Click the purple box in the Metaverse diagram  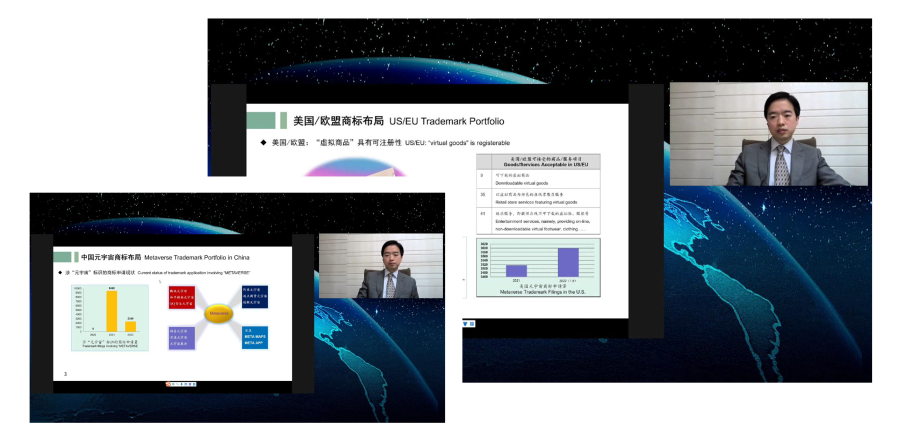[x=182, y=338]
